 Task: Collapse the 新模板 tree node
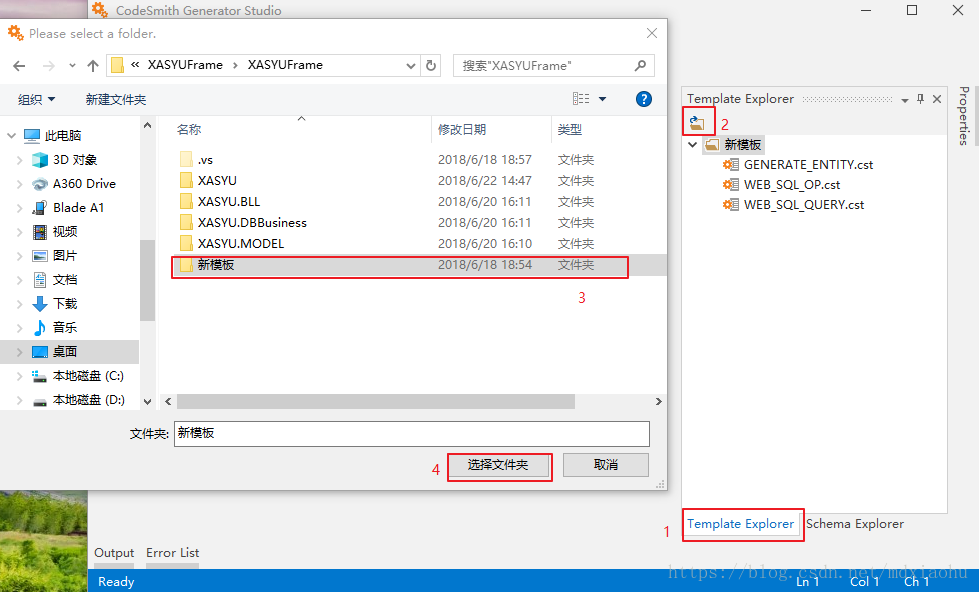[x=692, y=145]
